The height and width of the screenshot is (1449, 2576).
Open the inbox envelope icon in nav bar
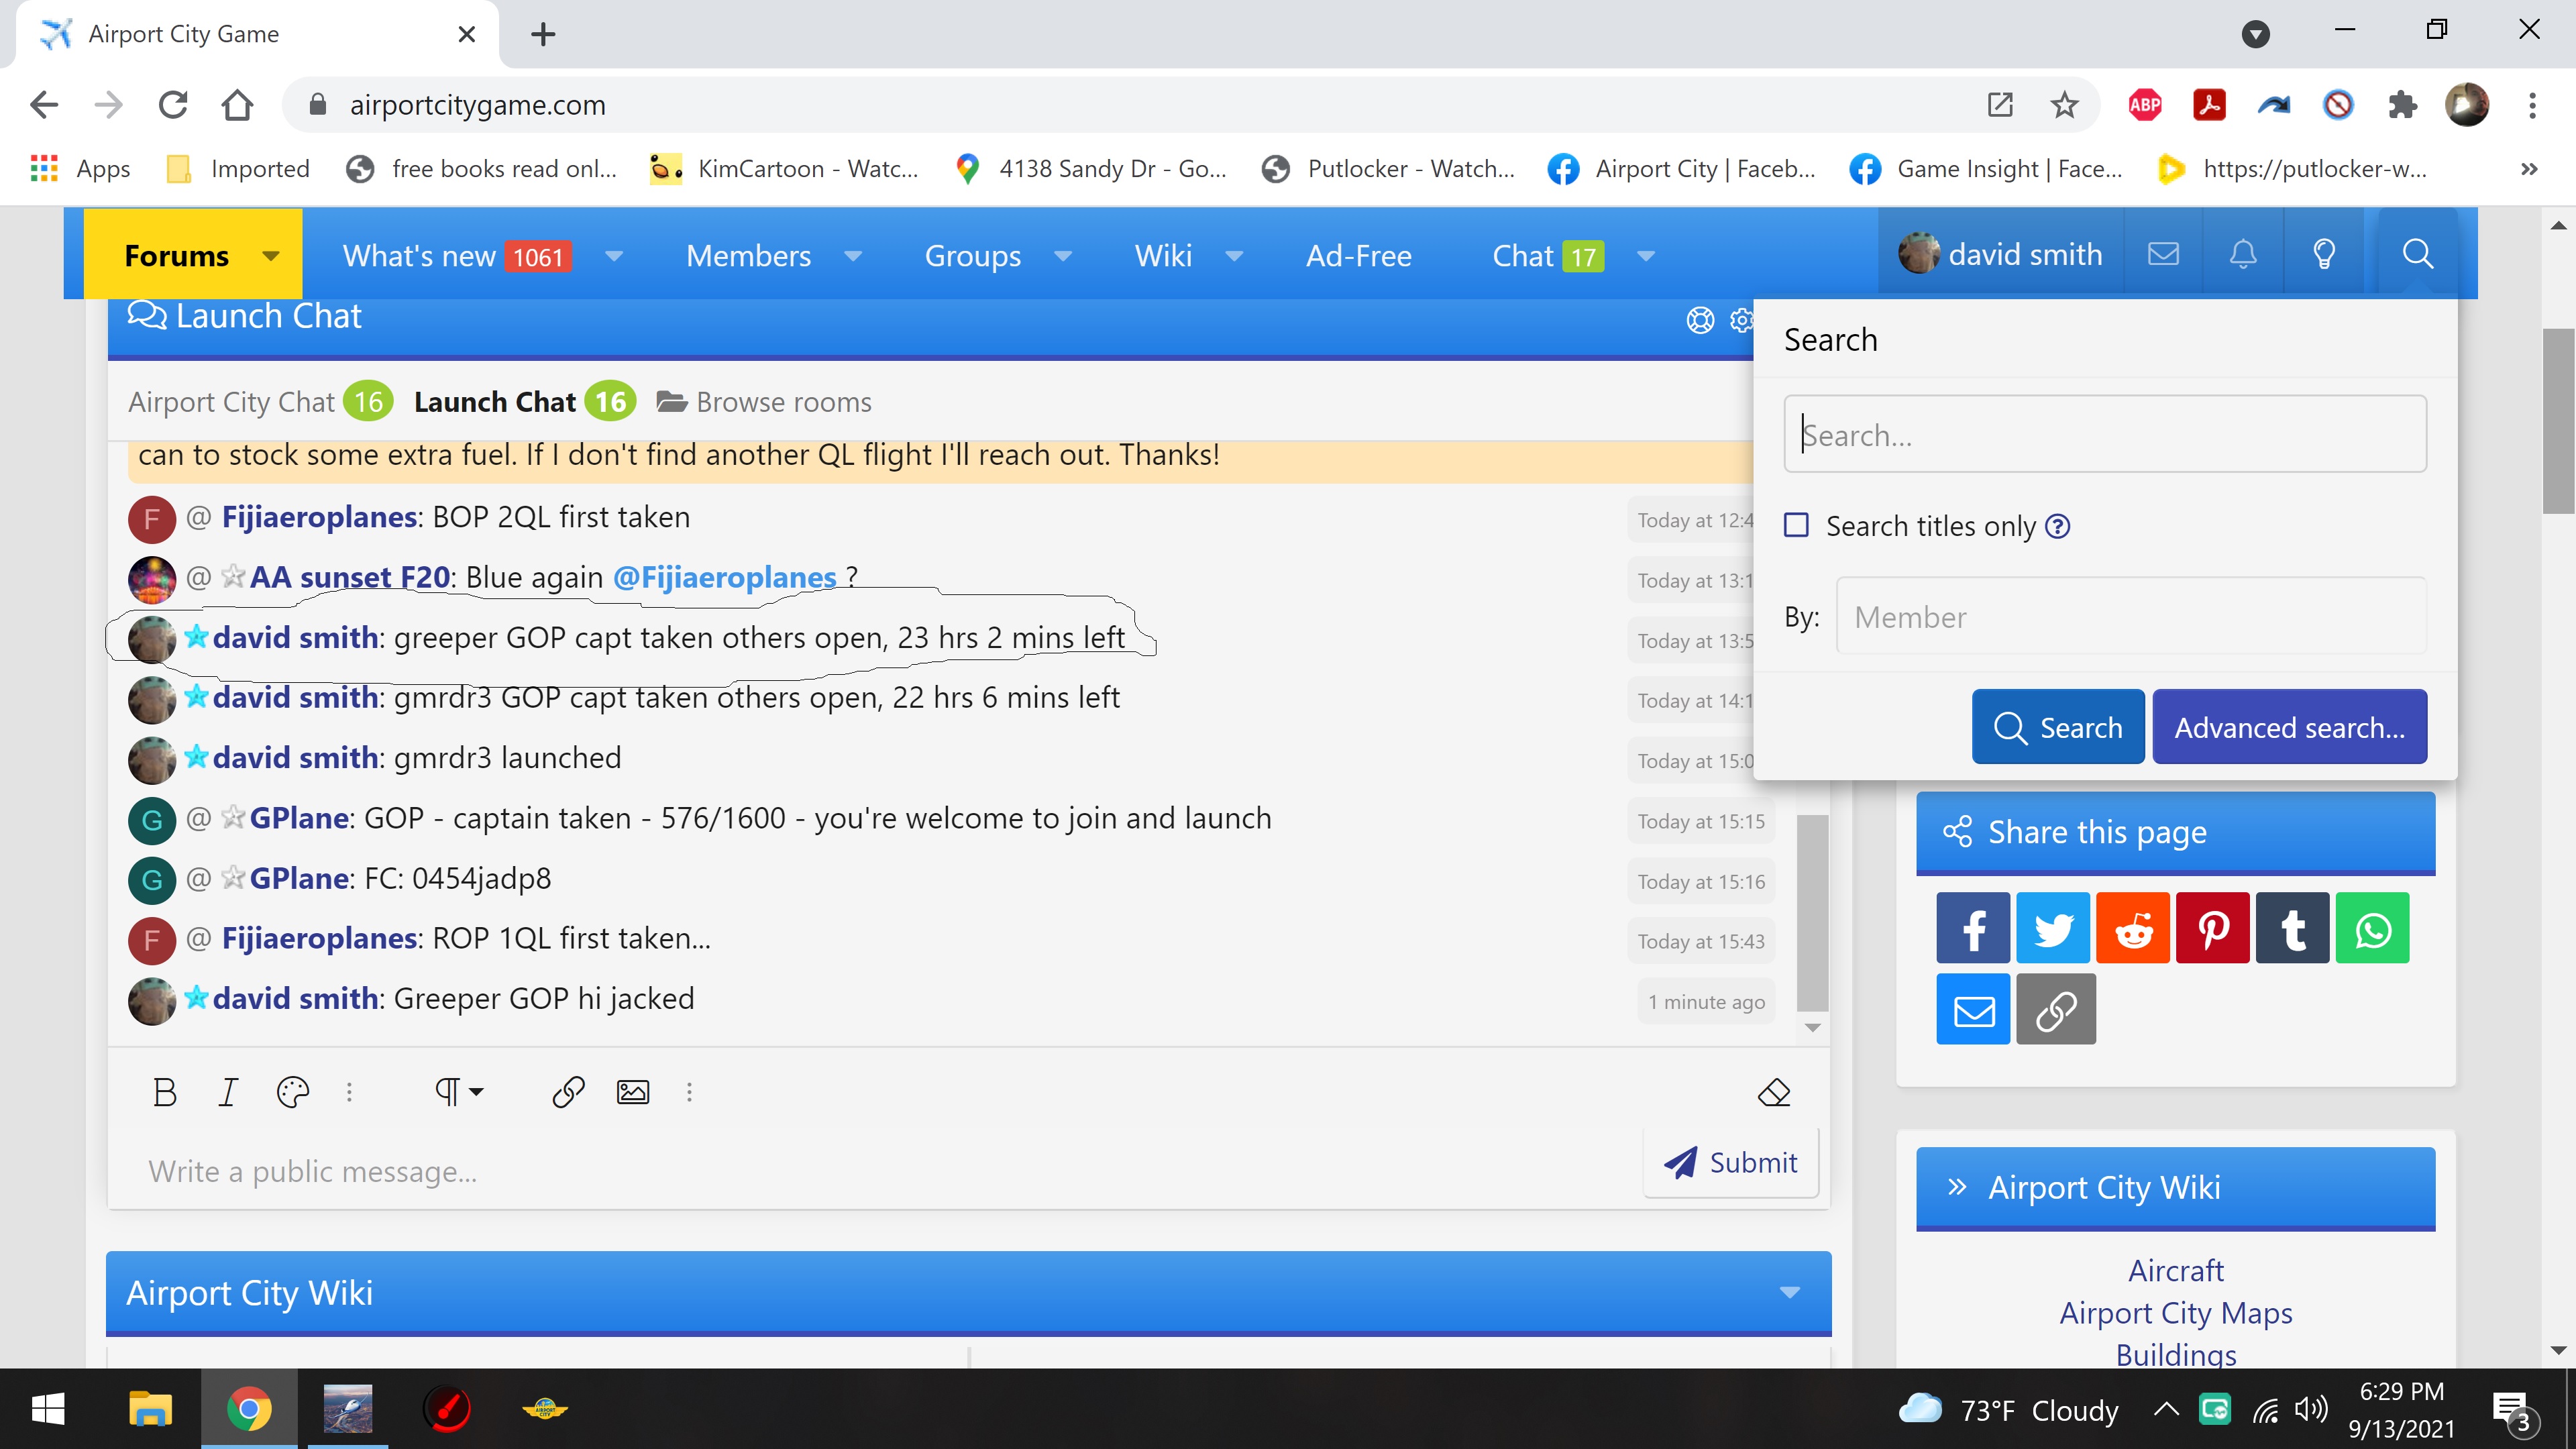pos(2163,254)
